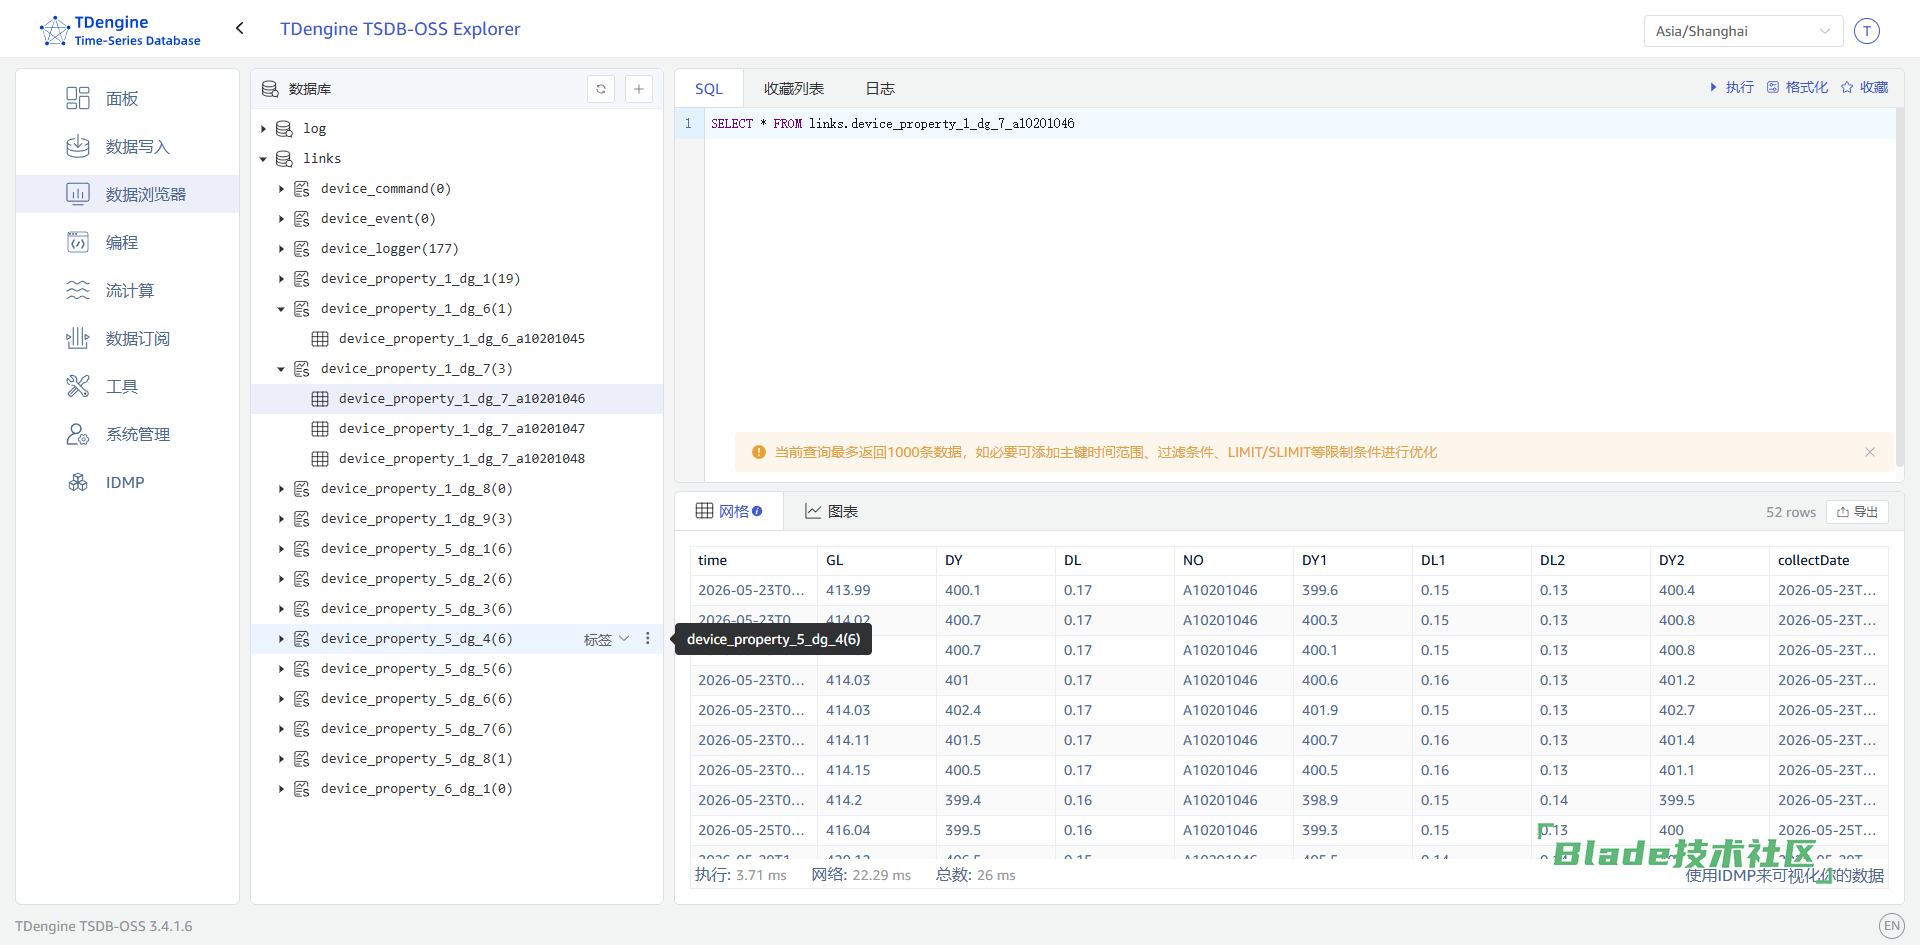Viewport: 1920px width, 945px height.
Task: Add a new database with plus button
Action: (639, 89)
